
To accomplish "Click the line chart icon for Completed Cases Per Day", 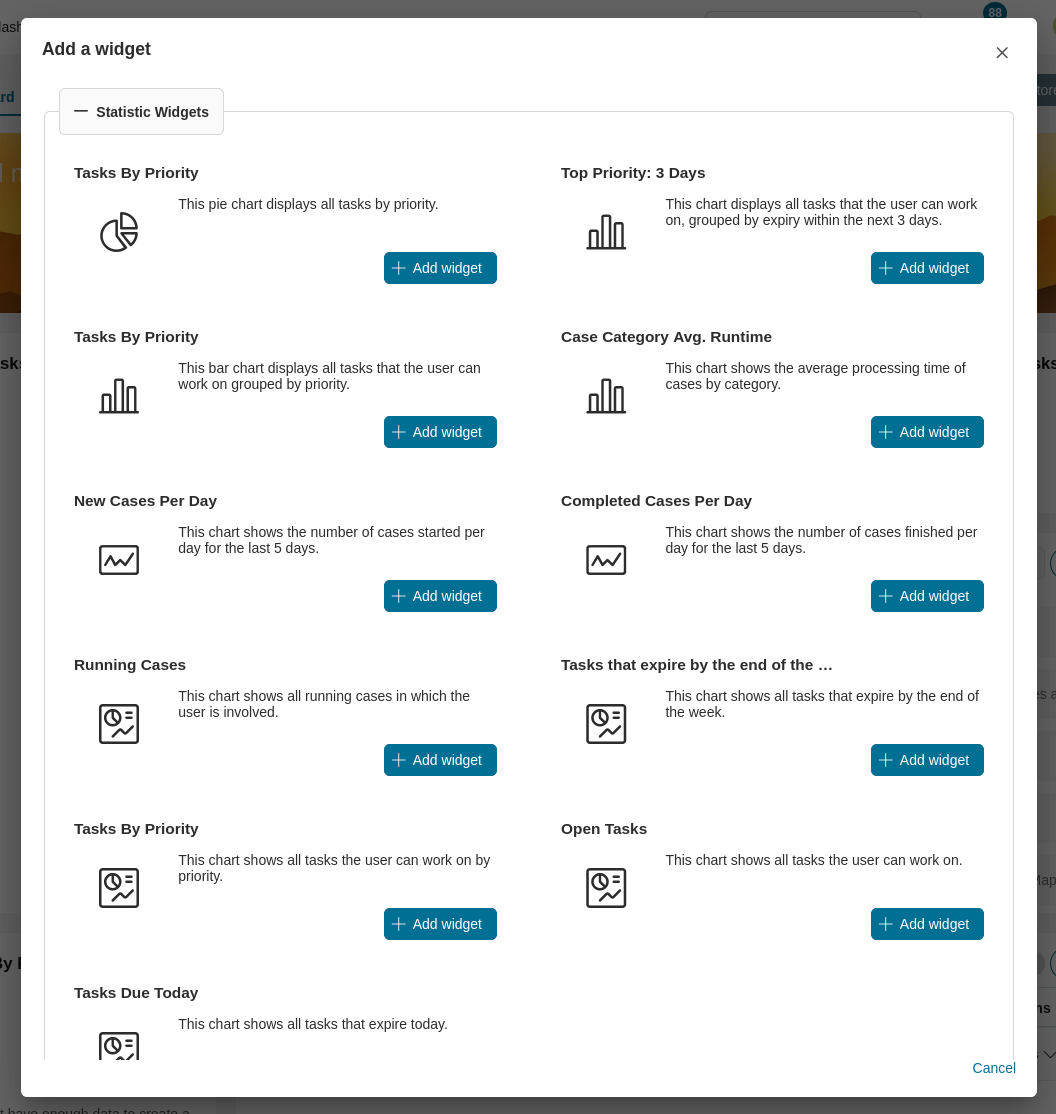I will (x=606, y=560).
